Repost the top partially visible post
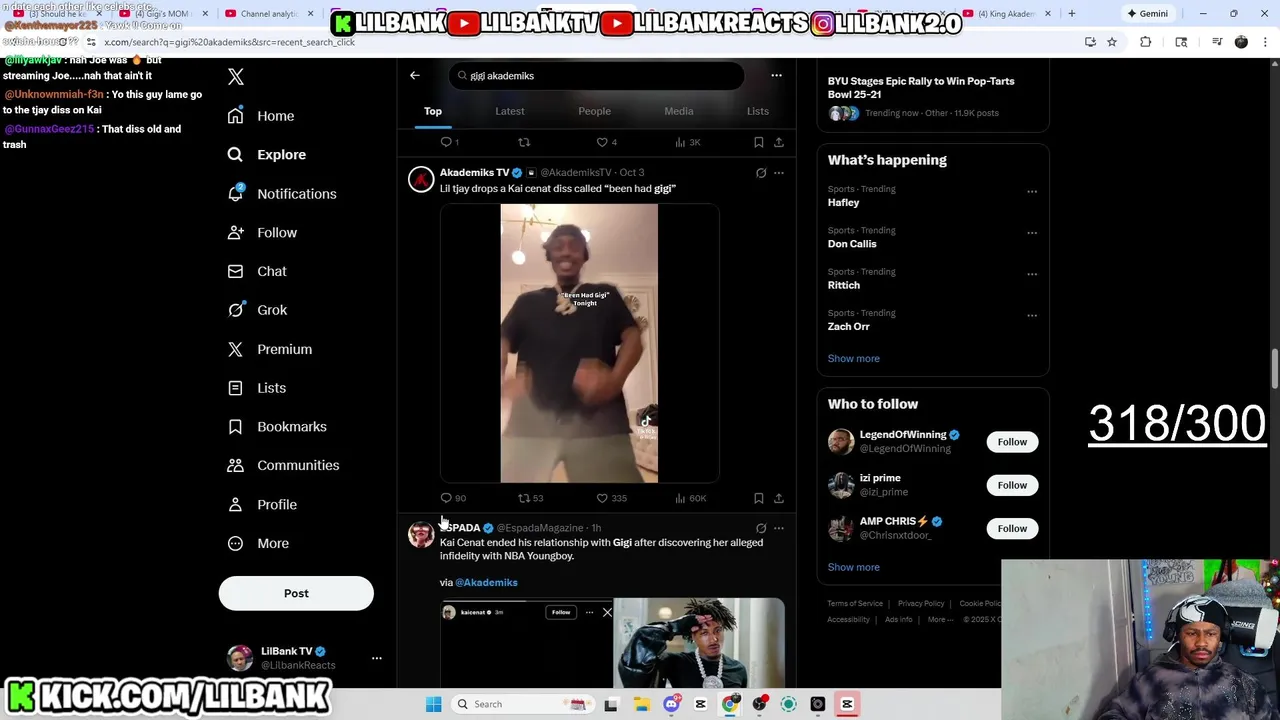1280x720 pixels. coord(524,142)
